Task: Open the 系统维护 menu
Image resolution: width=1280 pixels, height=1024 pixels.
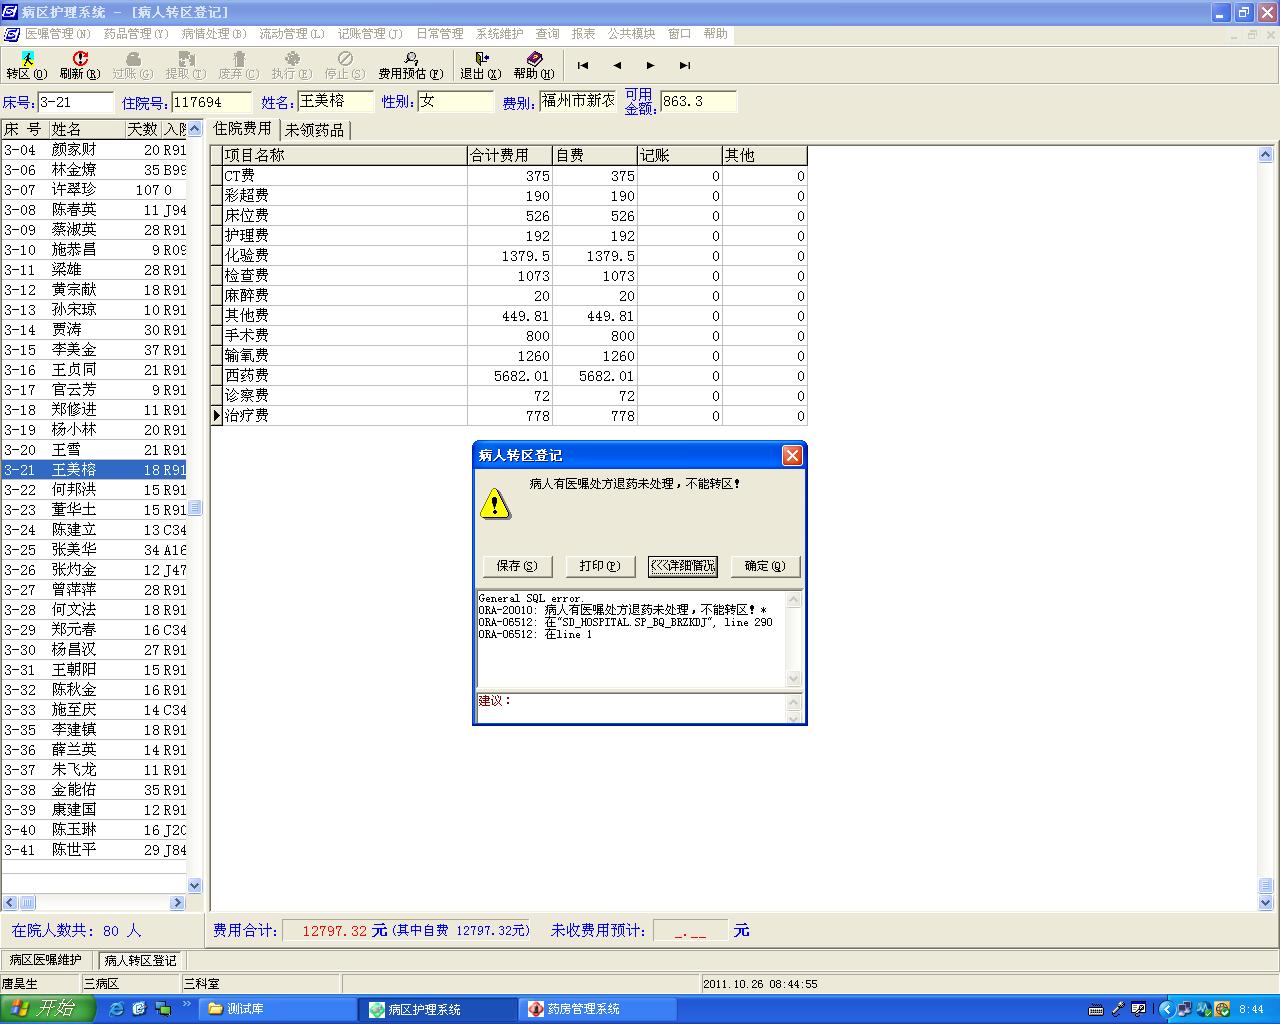Action: [499, 34]
